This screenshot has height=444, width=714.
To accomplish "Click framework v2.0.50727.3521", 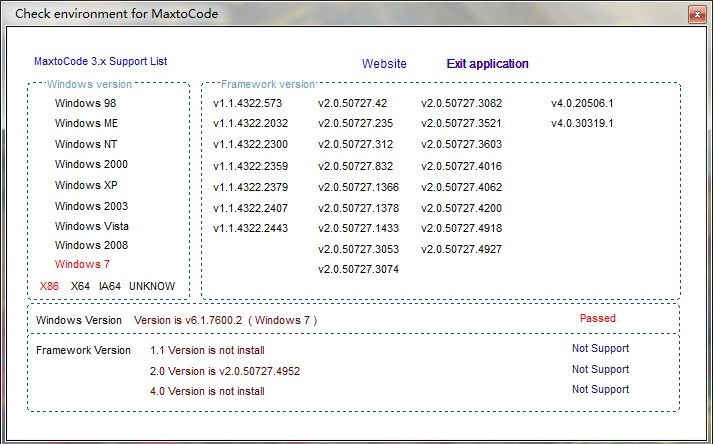I will (462, 123).
